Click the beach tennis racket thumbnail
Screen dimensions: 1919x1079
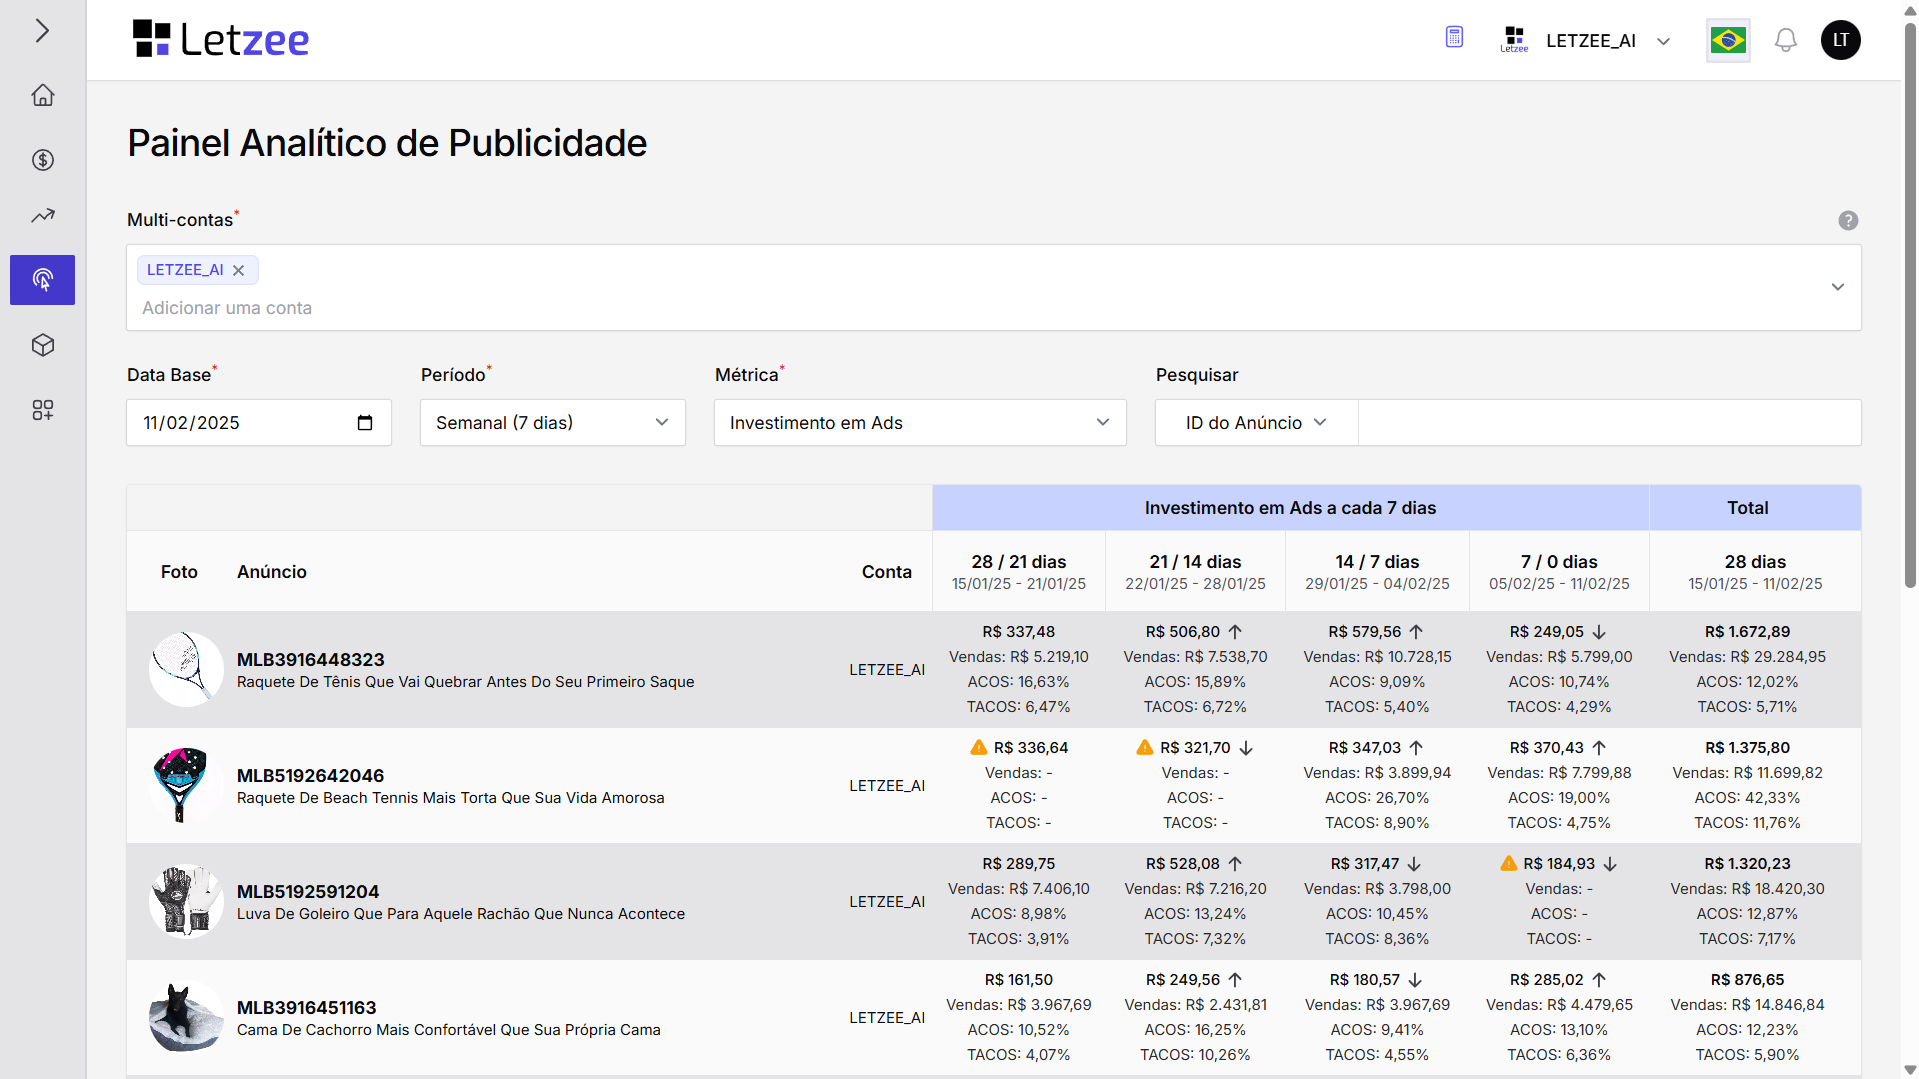coord(185,785)
